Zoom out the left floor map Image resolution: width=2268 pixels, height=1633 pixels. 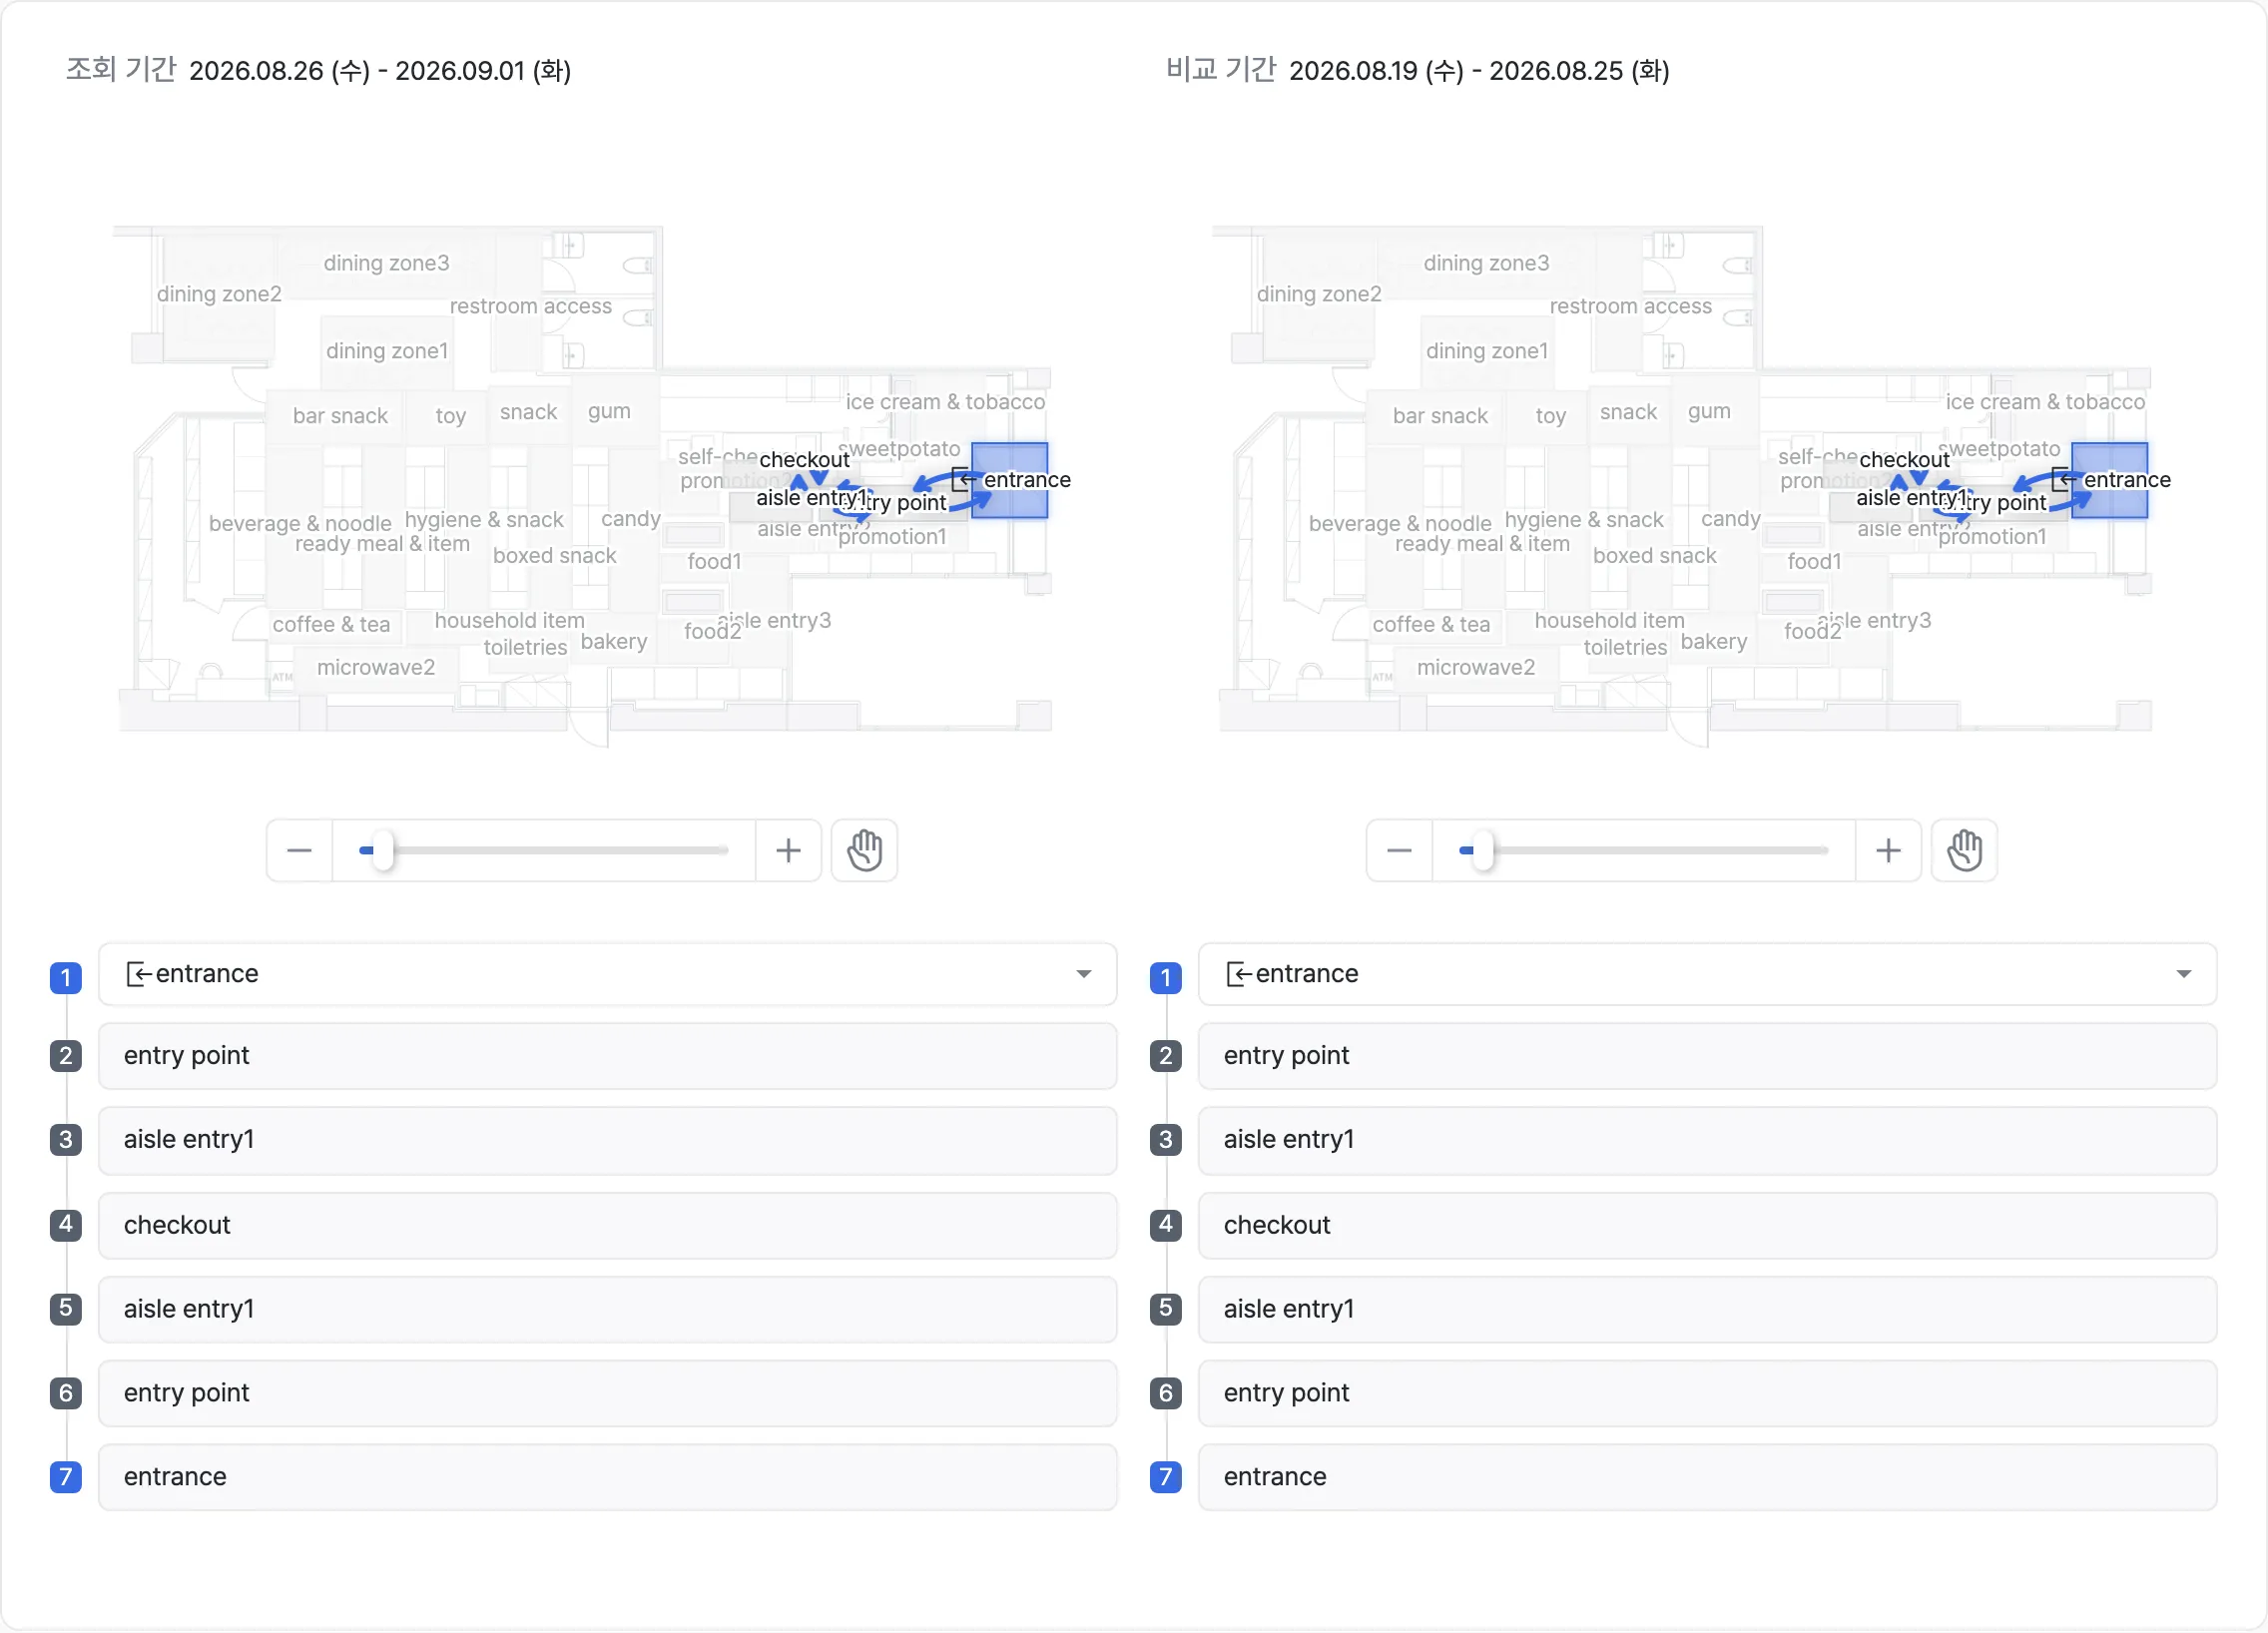tap(299, 851)
